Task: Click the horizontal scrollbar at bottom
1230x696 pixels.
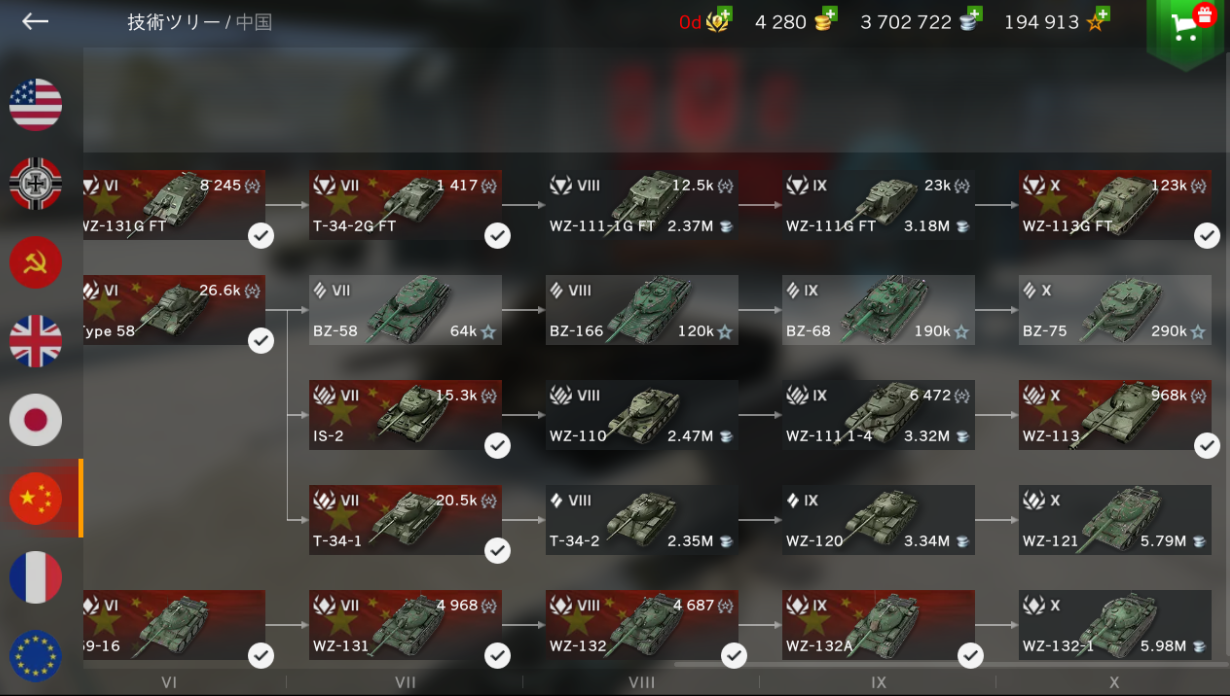Action: pos(950,663)
